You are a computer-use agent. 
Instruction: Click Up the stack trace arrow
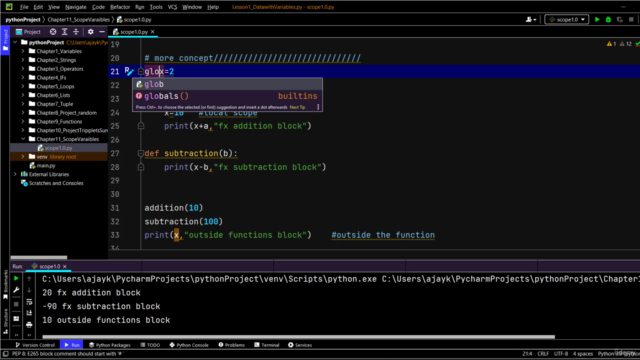[x=29, y=279]
